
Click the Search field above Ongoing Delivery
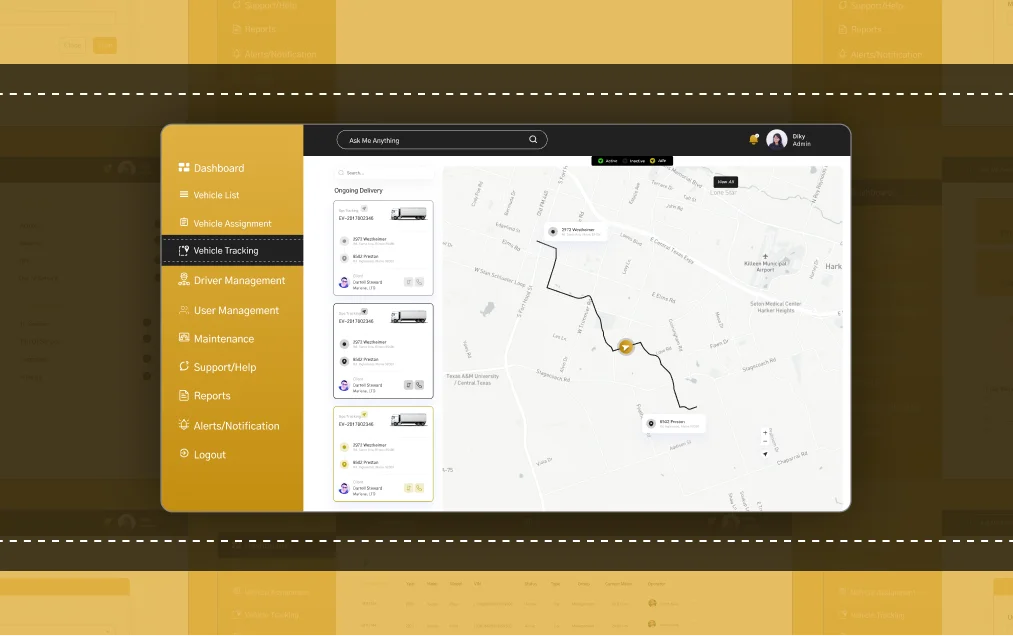[x=385, y=173]
